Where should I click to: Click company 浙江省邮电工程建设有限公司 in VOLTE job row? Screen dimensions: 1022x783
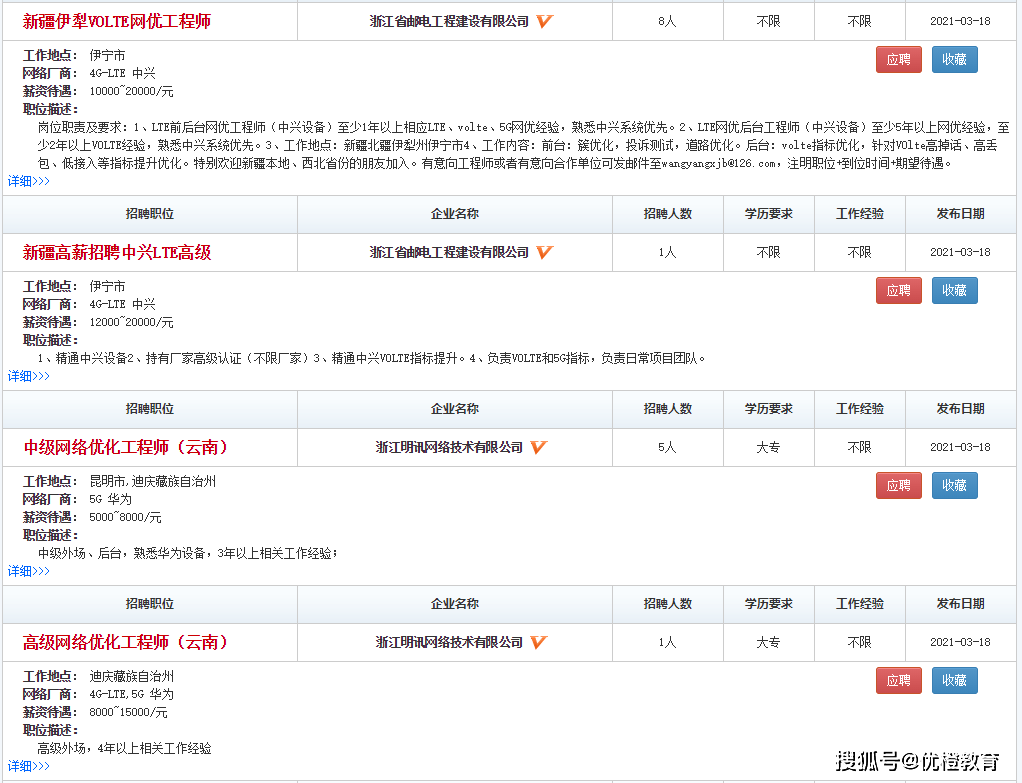(449, 22)
